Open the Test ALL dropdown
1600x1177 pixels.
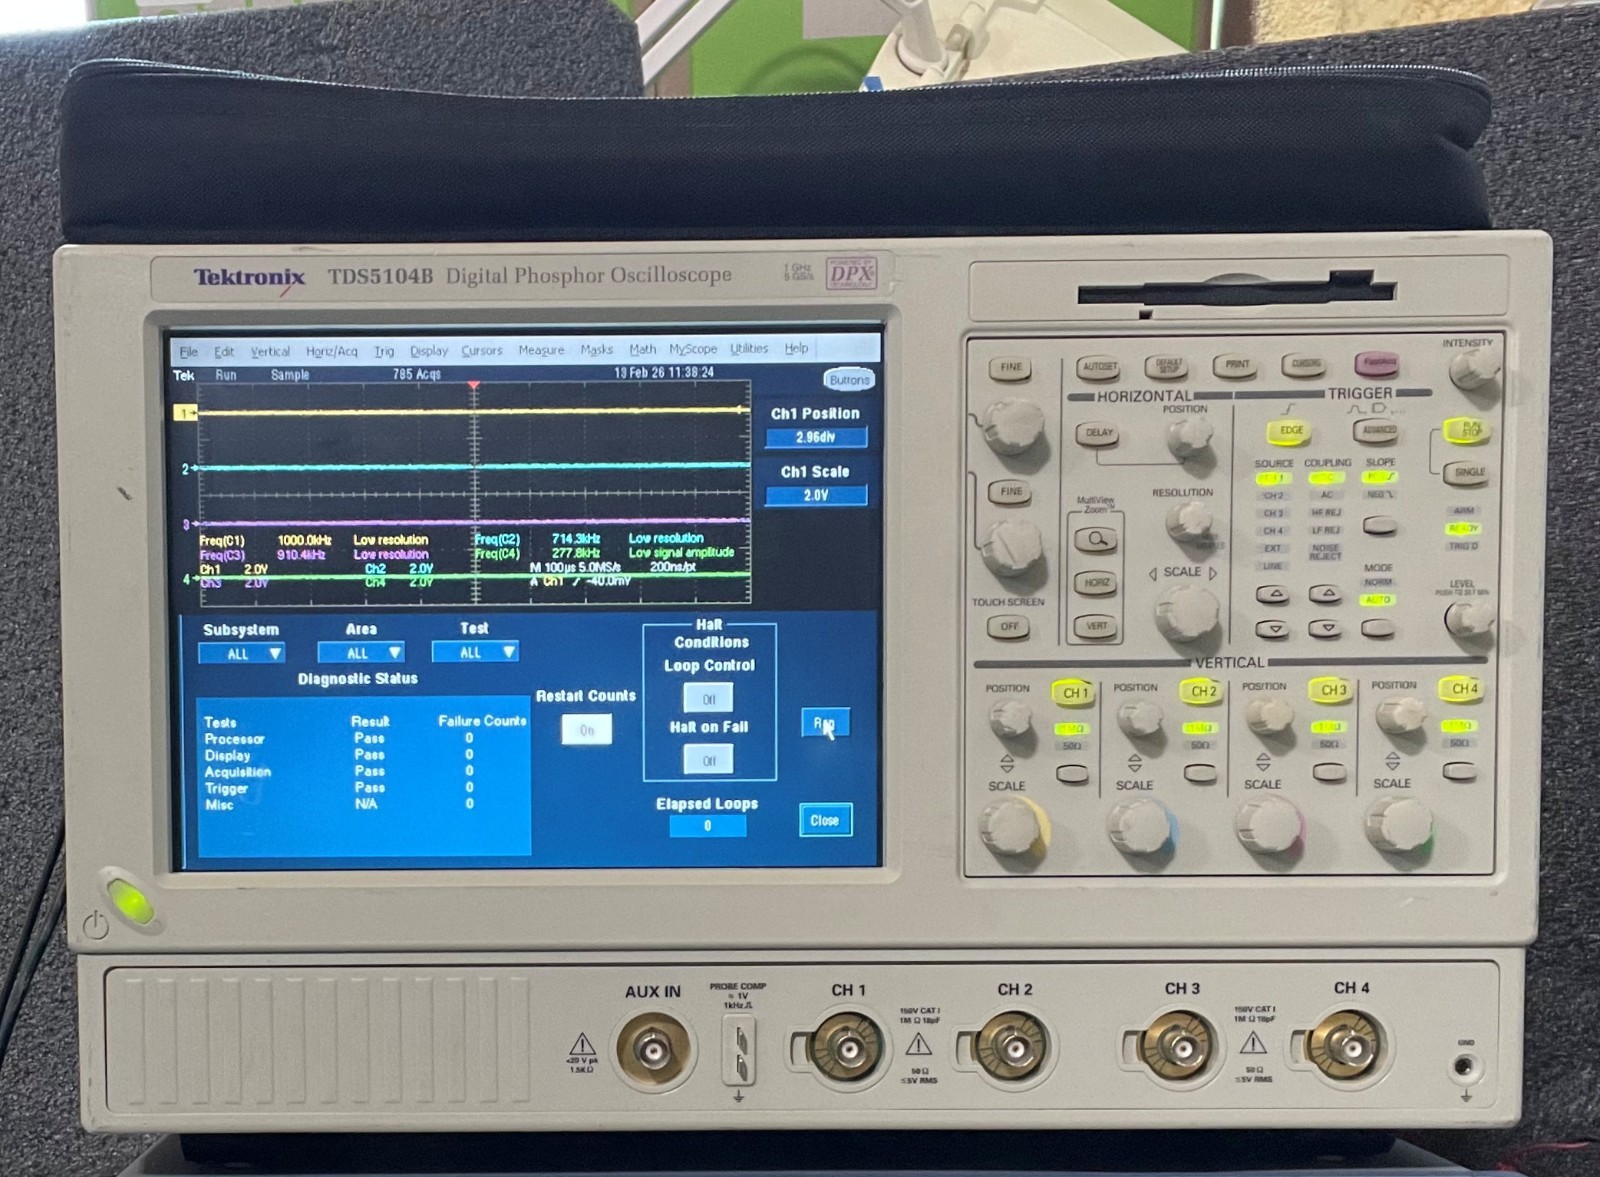point(475,652)
